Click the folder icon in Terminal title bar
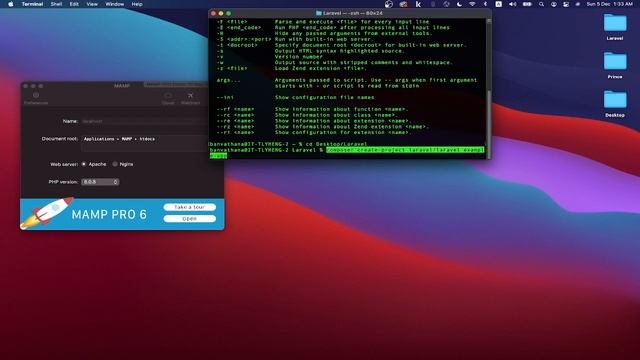The width and height of the screenshot is (640, 360). (x=319, y=13)
